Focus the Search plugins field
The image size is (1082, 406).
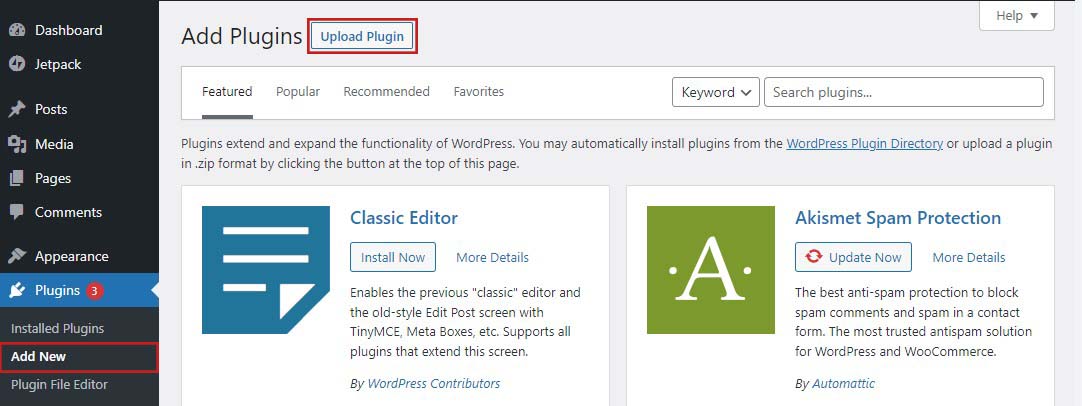(x=904, y=92)
